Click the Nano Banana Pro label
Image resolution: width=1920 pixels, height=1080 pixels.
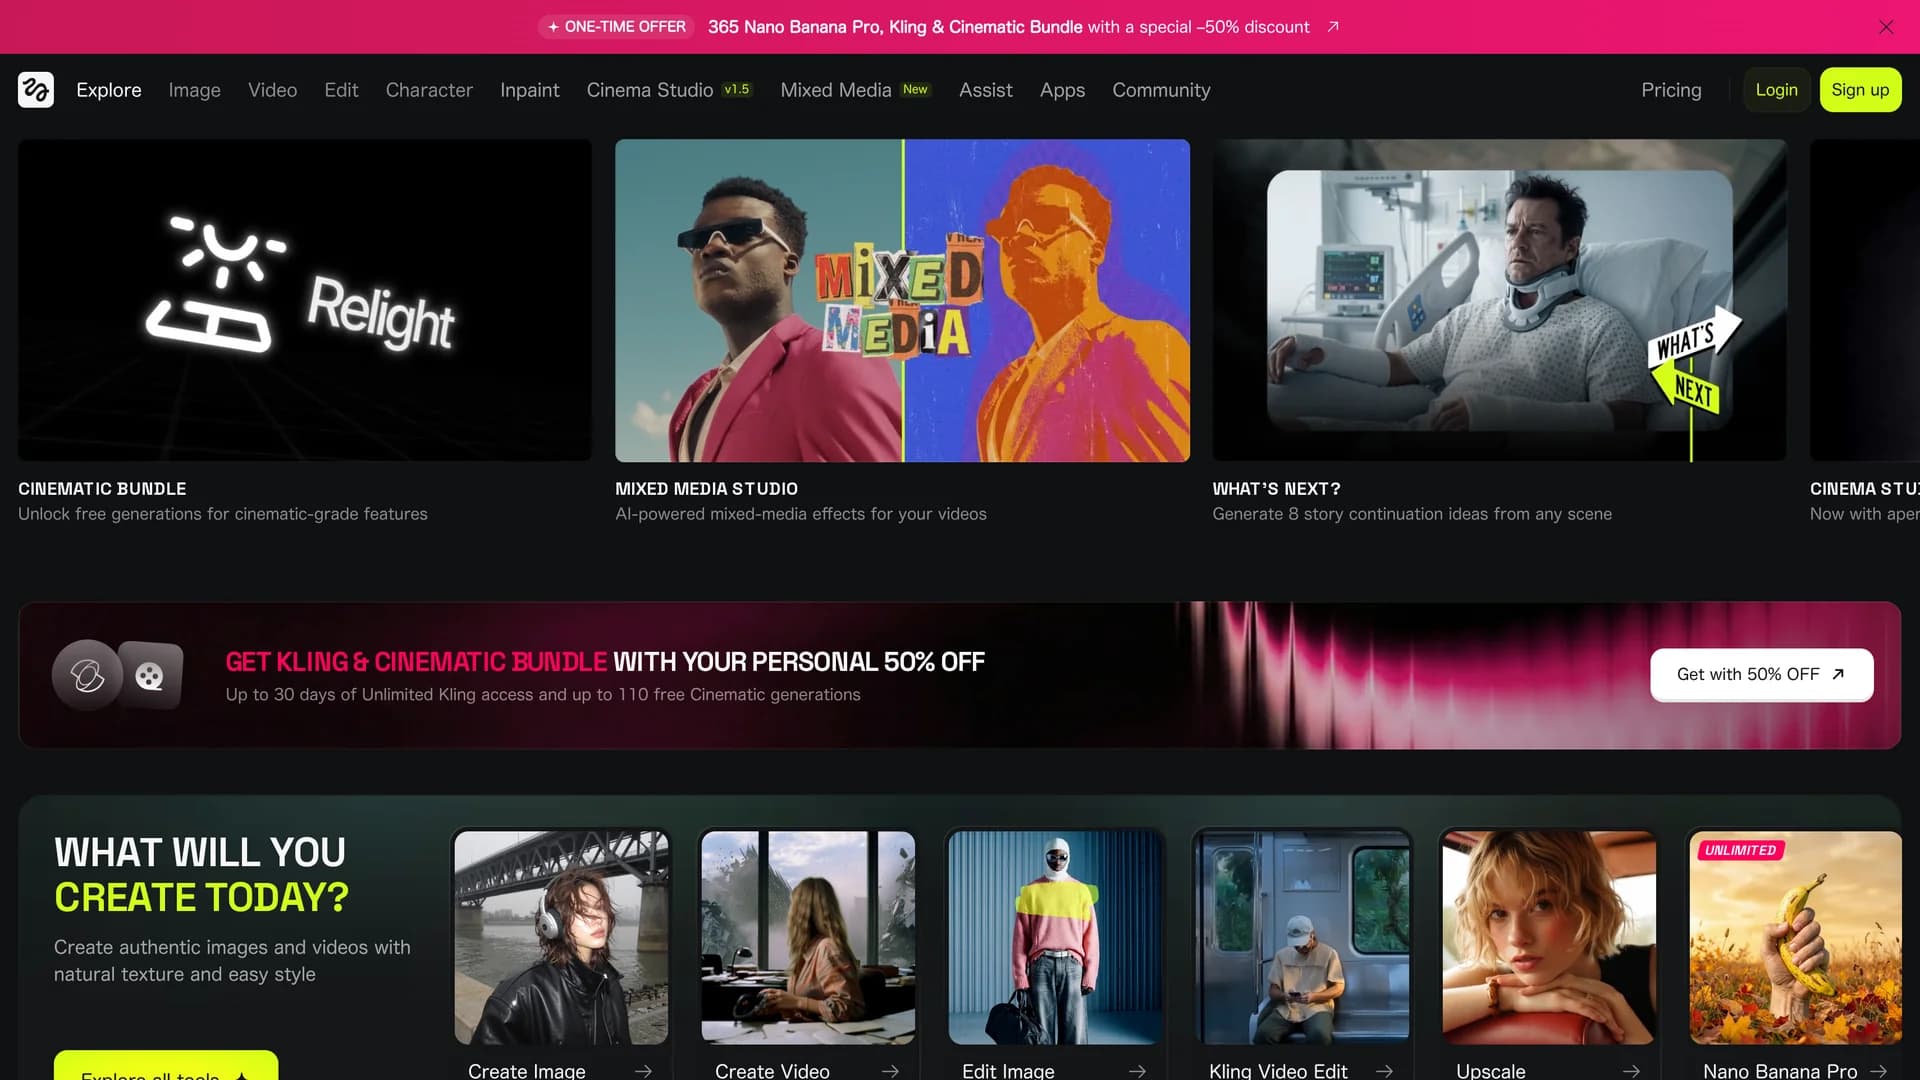click(1780, 1071)
